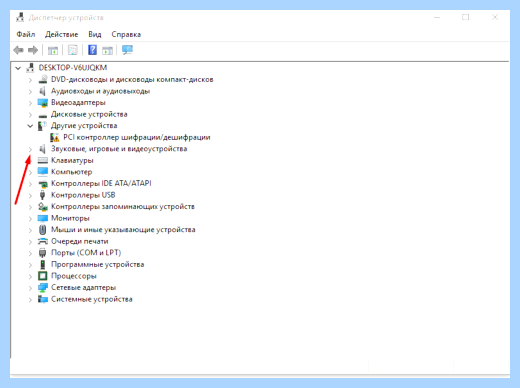520x388 pixels.
Task: Expand the Сетевые адаптеры category
Action: point(30,288)
